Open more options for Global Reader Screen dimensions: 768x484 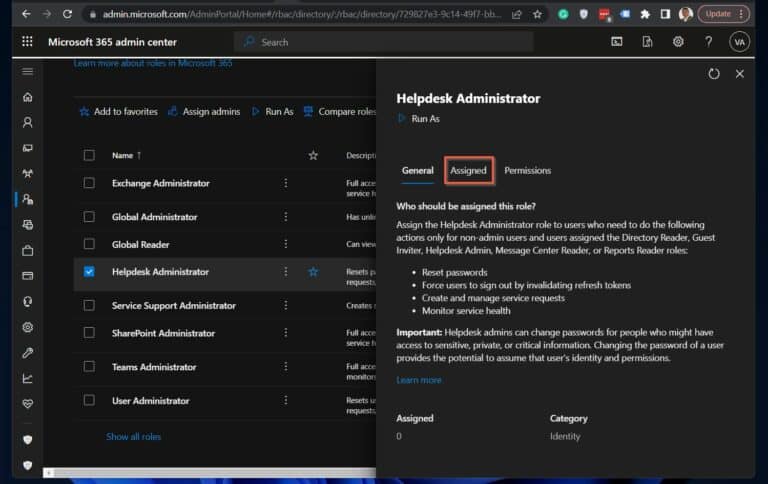pyautogui.click(x=286, y=244)
